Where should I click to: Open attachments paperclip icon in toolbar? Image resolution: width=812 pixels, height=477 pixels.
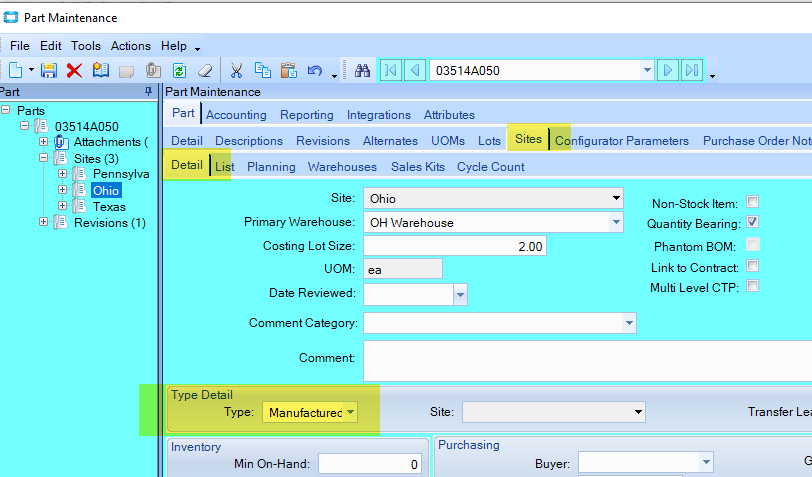coord(153,70)
